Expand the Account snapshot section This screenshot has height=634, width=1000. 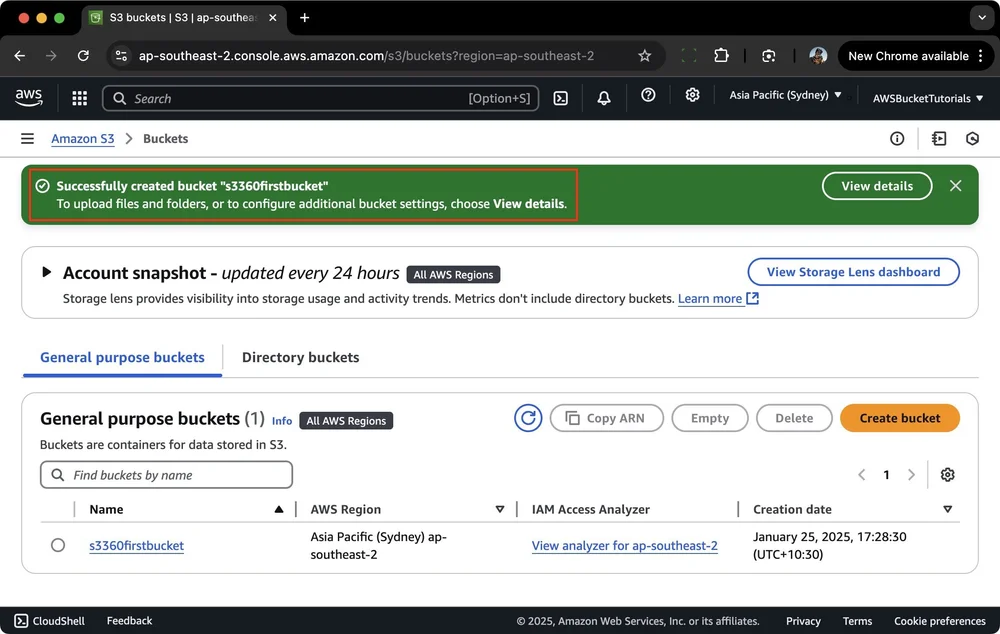46,272
